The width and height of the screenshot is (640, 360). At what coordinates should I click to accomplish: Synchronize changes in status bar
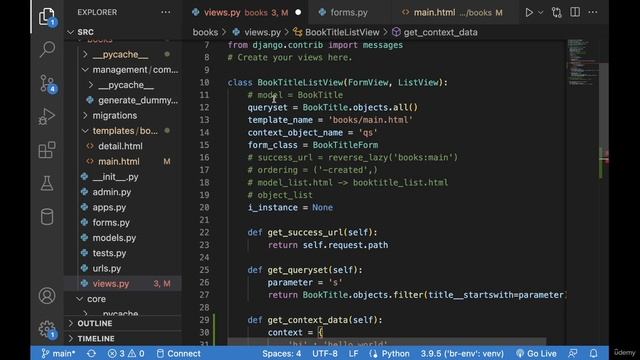click(x=91, y=353)
